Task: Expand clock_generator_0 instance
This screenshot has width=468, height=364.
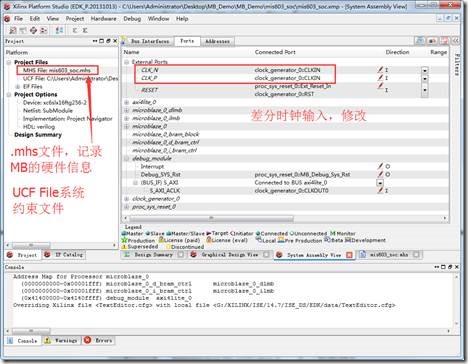Action: (x=127, y=199)
